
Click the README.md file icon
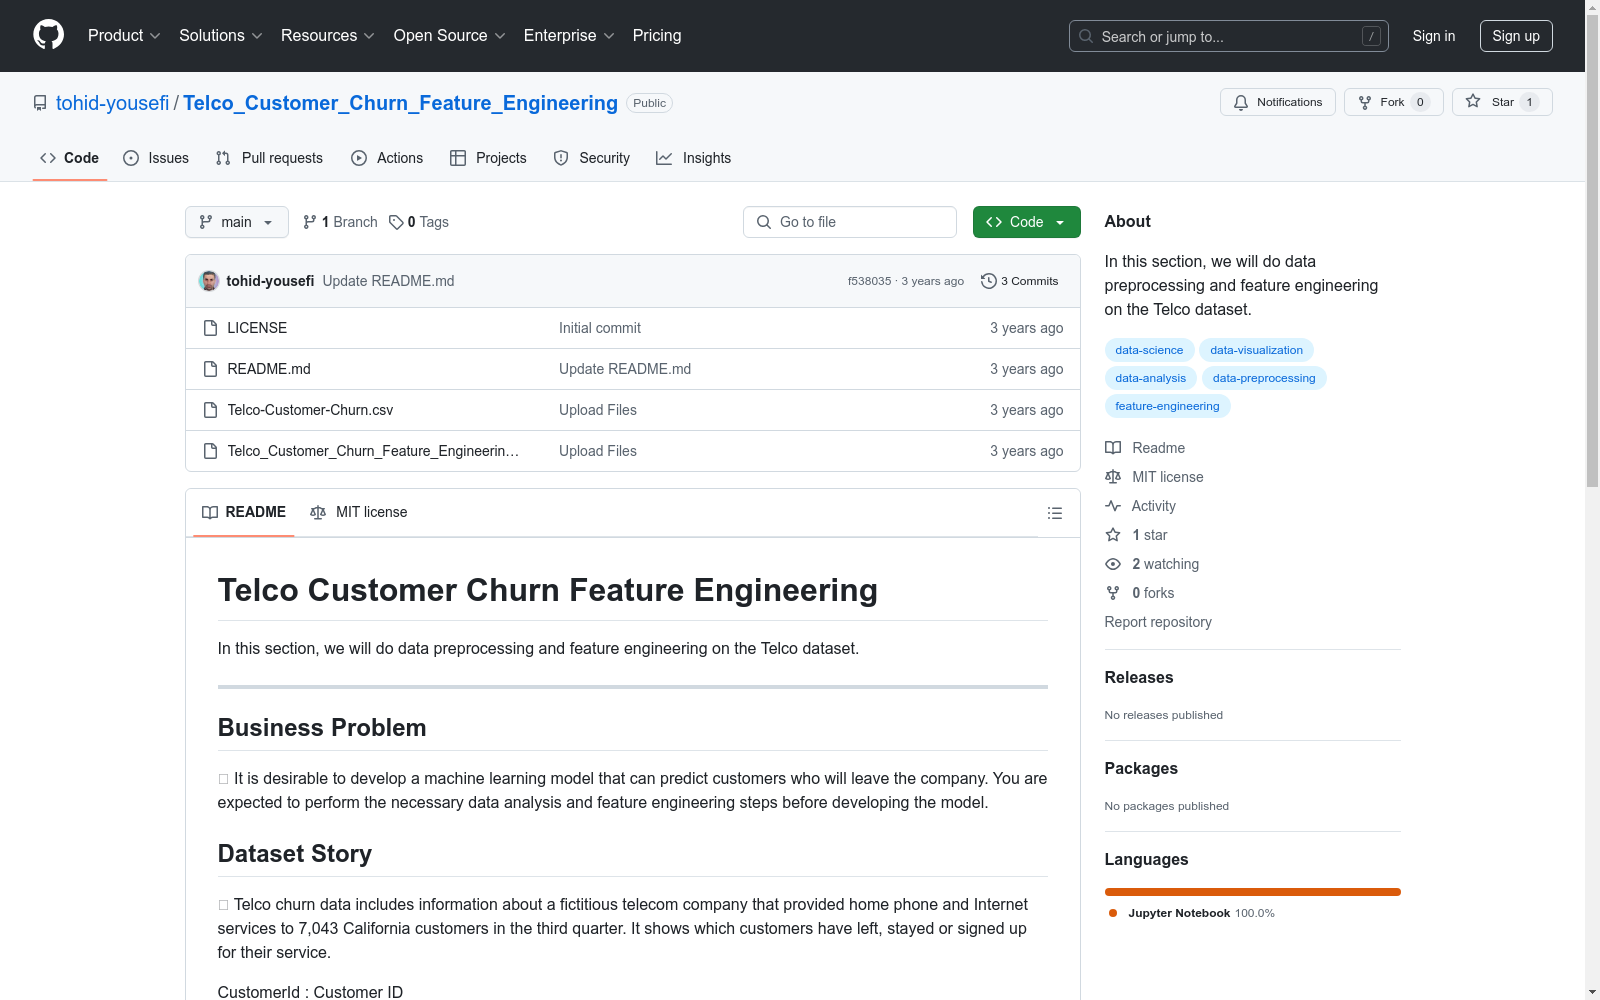coord(210,369)
